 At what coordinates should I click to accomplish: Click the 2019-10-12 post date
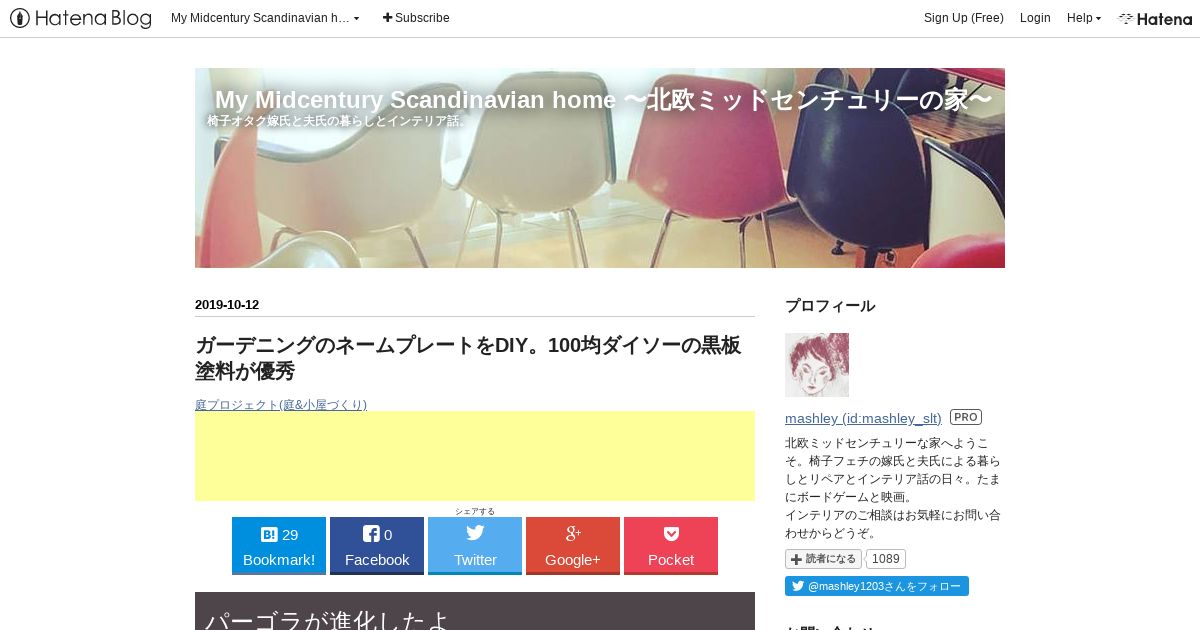[227, 305]
